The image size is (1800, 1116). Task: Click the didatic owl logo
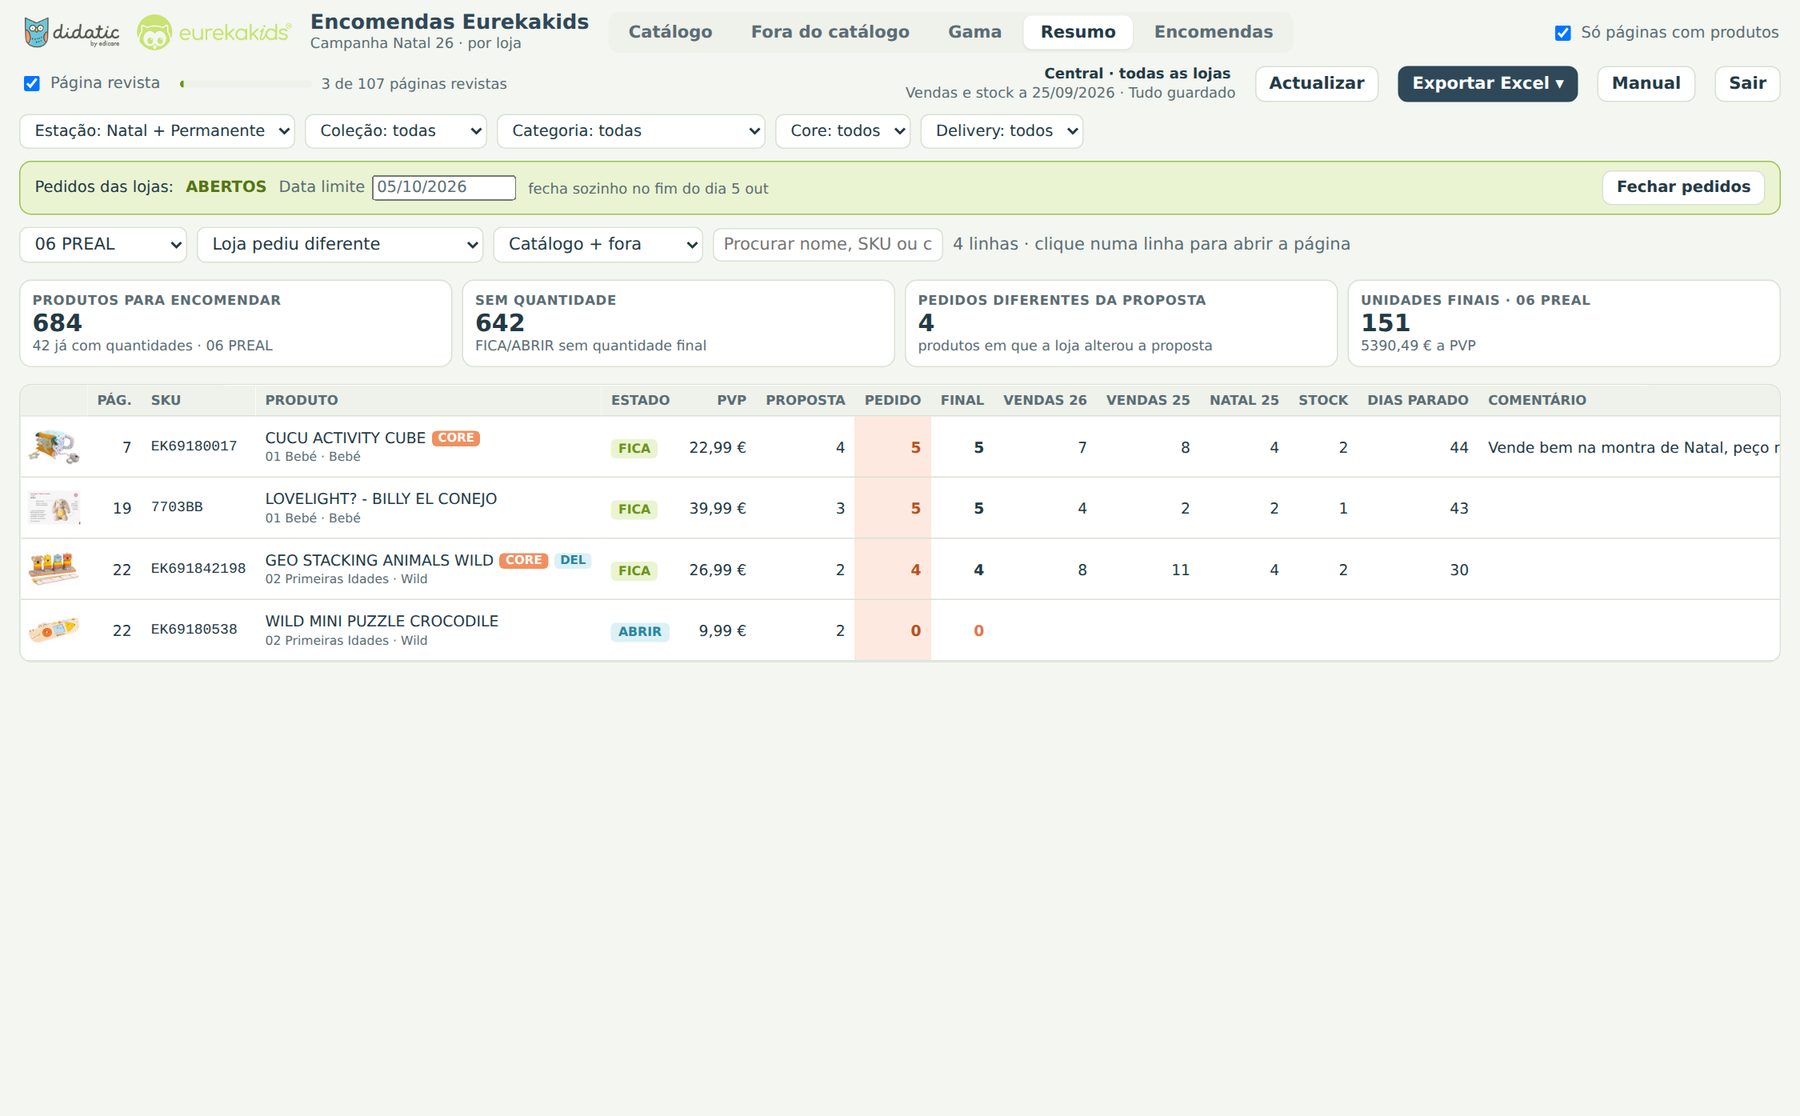[x=72, y=32]
